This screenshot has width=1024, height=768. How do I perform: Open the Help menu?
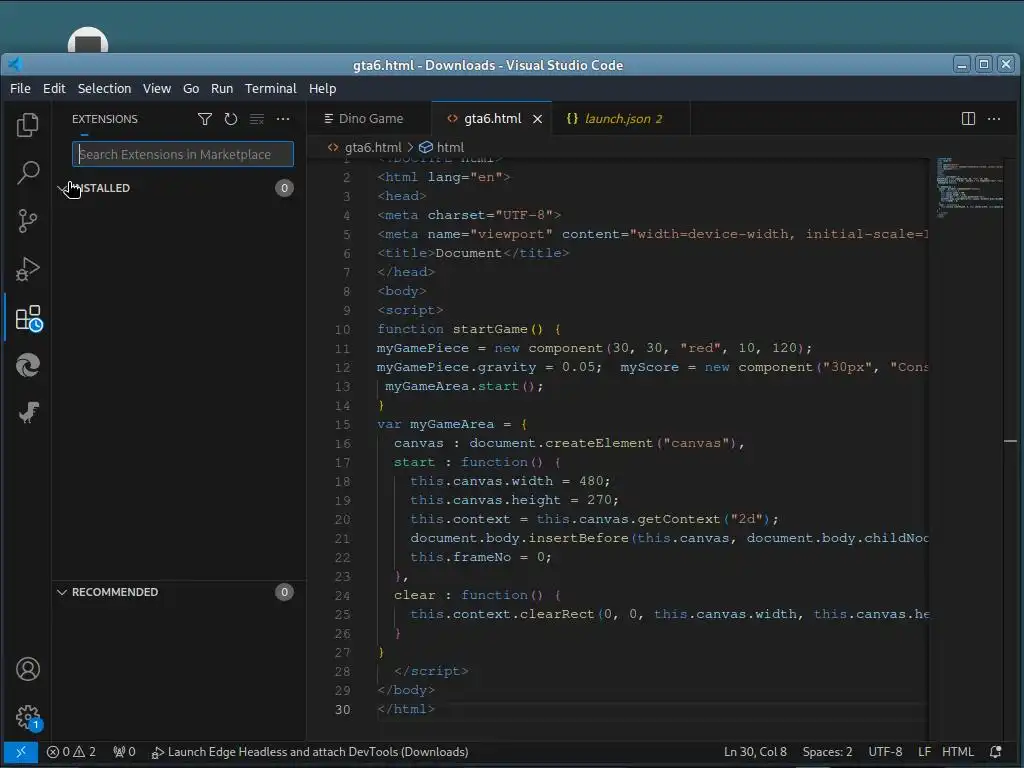pyautogui.click(x=323, y=88)
